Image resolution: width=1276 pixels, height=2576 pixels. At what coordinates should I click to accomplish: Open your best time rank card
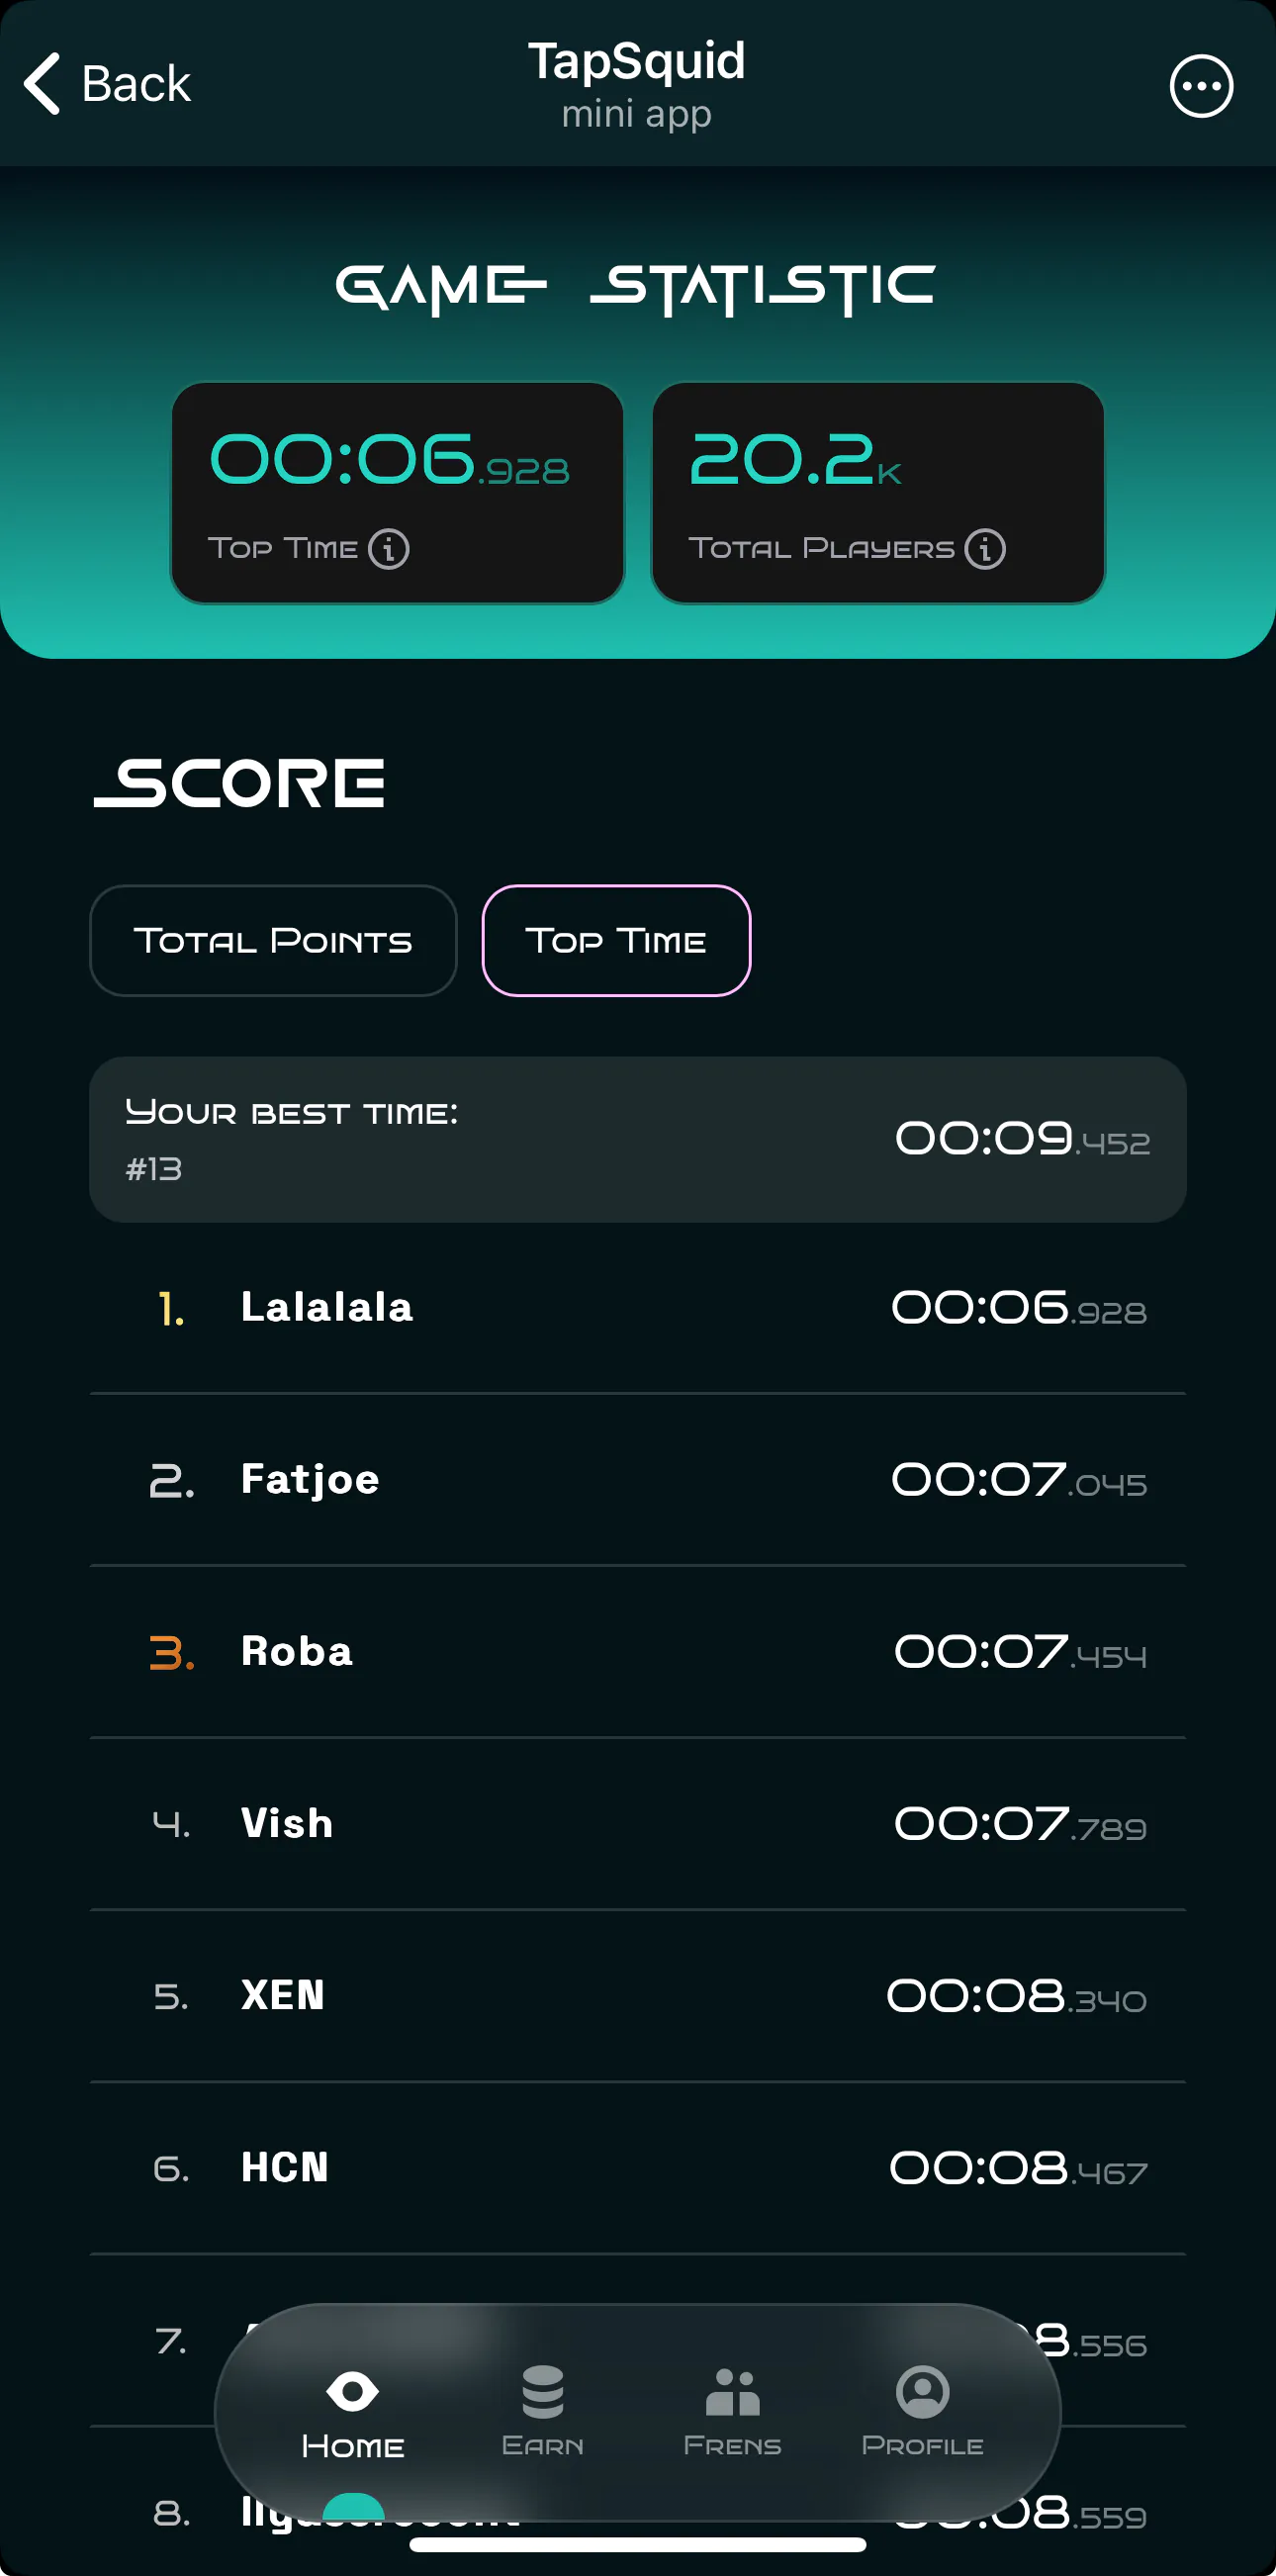[x=638, y=1139]
